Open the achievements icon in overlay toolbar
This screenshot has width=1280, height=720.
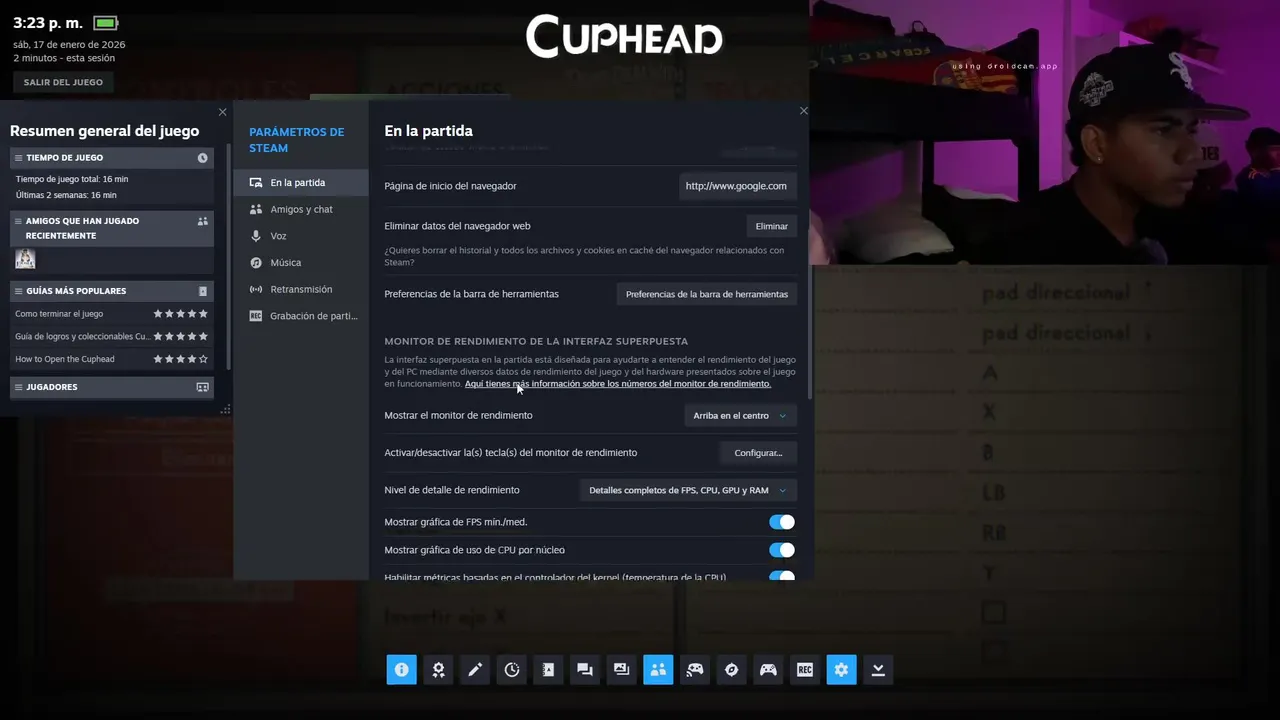(438, 670)
